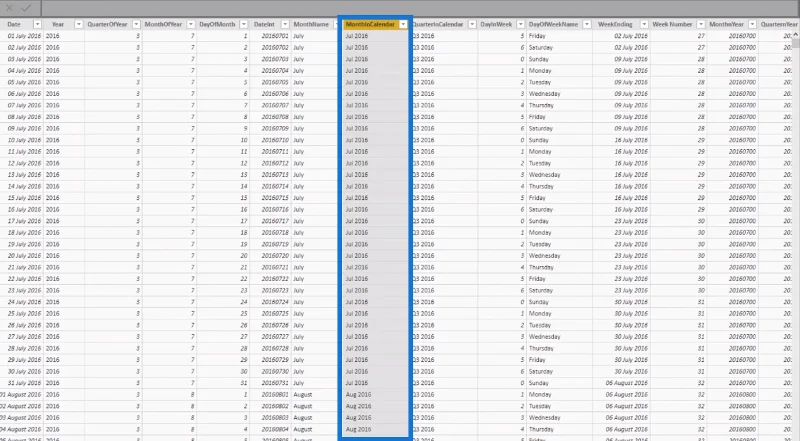Click 'Sunday' in the 17 July 2016 row
800x441 pixels.
pos(538,221)
